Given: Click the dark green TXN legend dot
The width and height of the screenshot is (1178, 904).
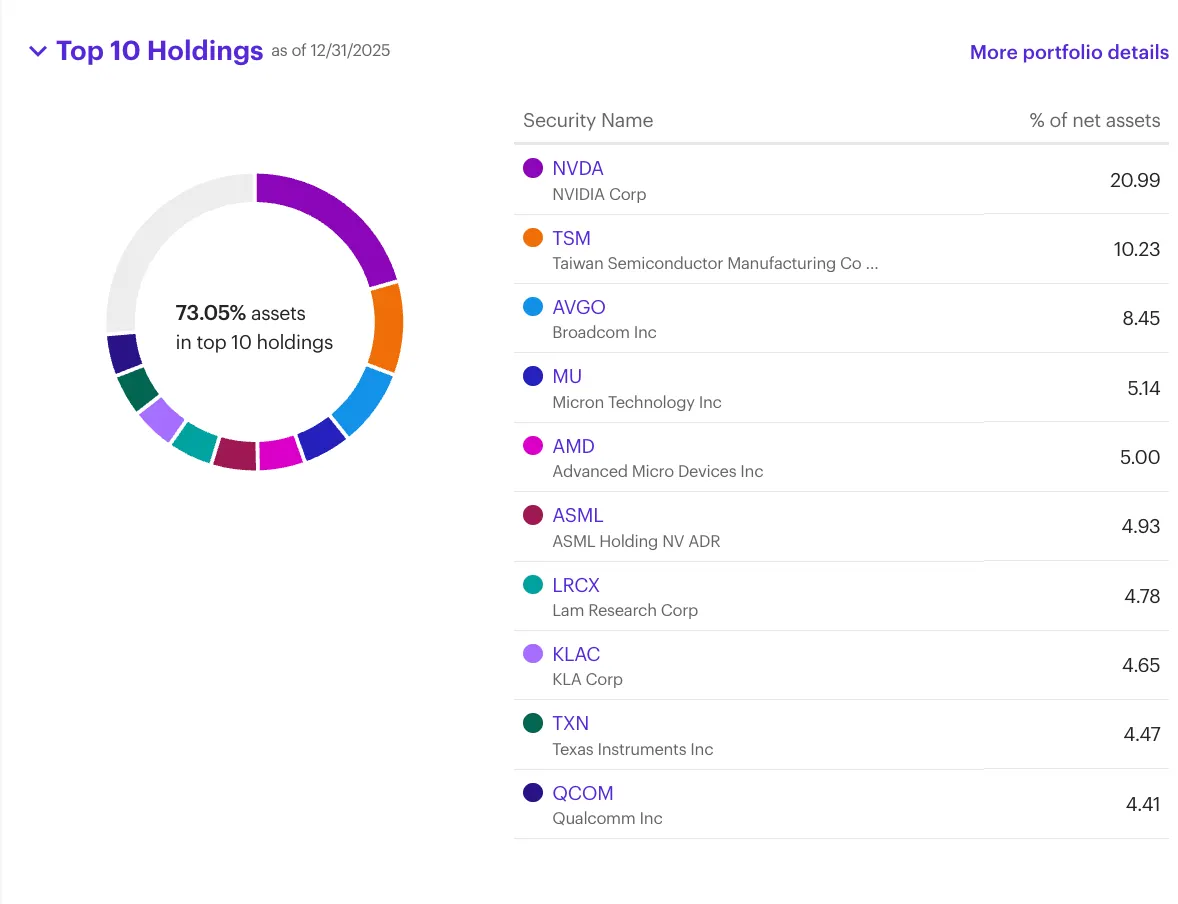Looking at the screenshot, I should (533, 723).
